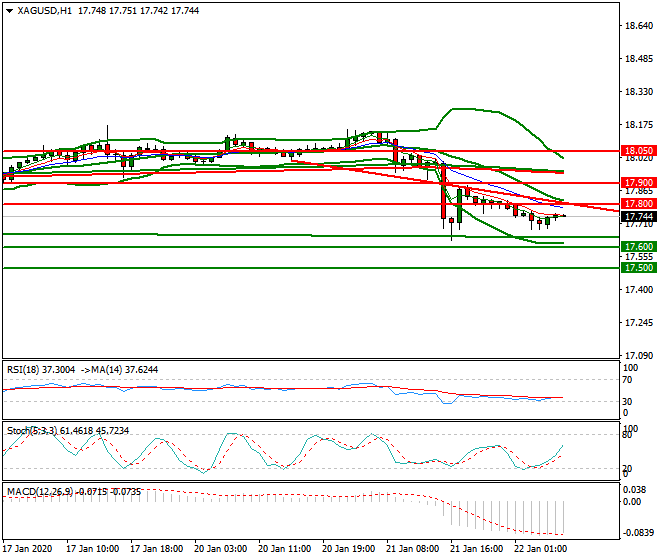
Task: Select the MA(14) 37.6244 label text
Action: pyautogui.click(x=125, y=370)
